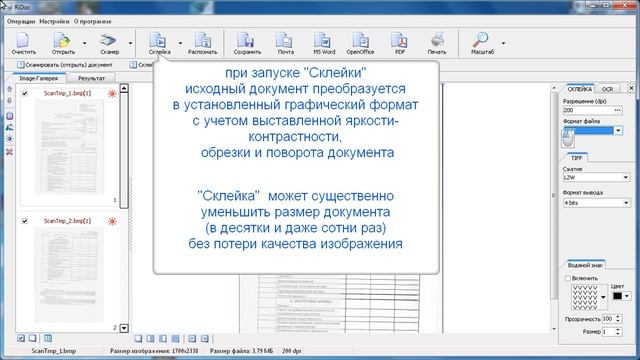Select the СКЛЕЙКА tab
The height and width of the screenshot is (360, 640).
coord(580,89)
